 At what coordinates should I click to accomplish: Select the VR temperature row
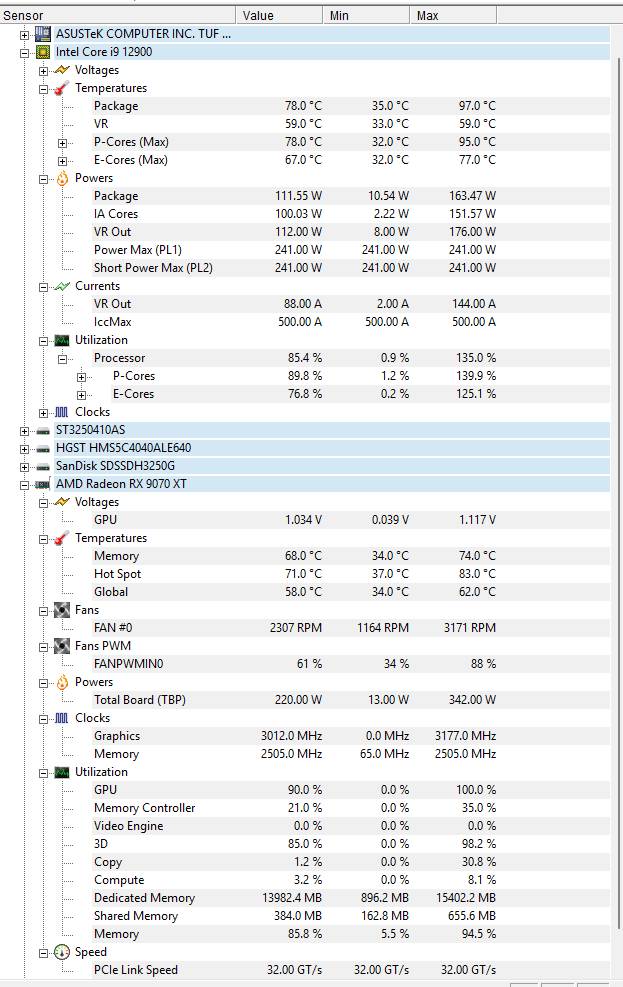click(351, 124)
